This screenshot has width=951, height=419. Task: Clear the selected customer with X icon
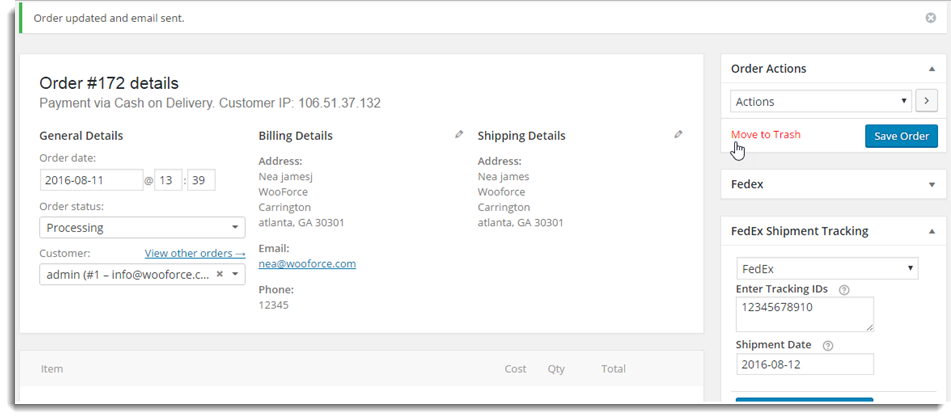pos(219,274)
